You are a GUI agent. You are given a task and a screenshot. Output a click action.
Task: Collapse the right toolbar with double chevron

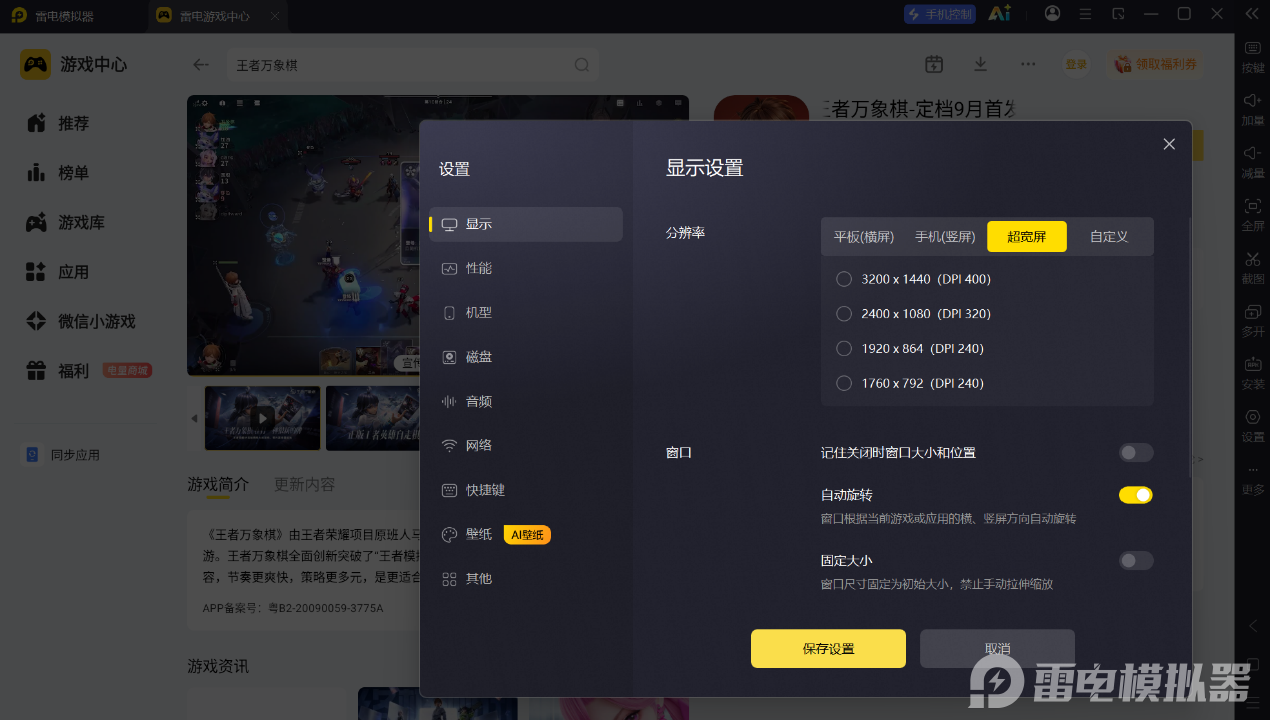(1252, 13)
